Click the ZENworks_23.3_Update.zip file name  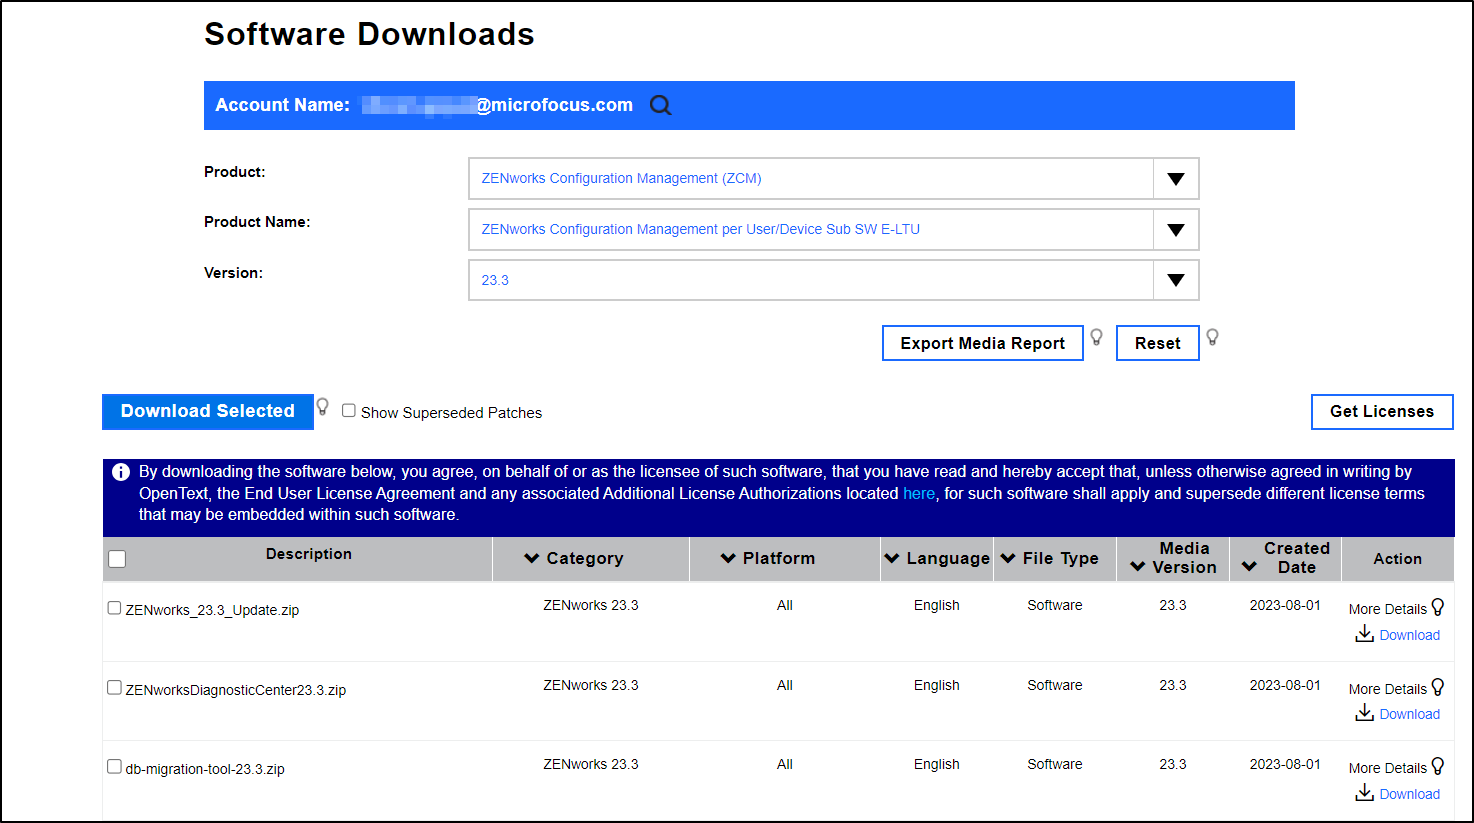click(212, 610)
